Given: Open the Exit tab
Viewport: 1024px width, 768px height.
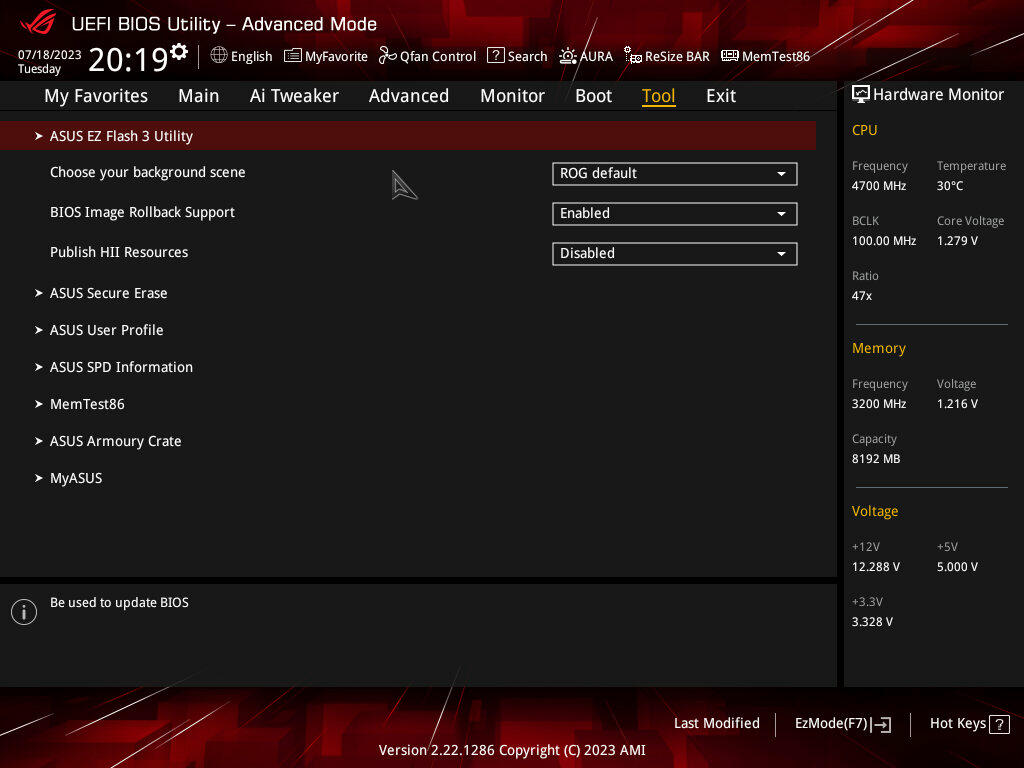Looking at the screenshot, I should click(x=721, y=96).
